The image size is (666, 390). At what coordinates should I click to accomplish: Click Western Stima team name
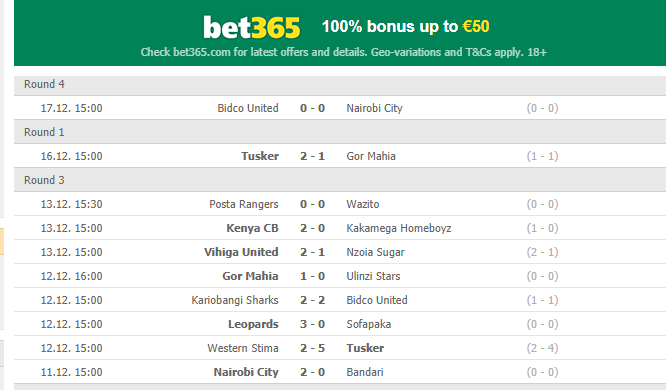(x=243, y=348)
